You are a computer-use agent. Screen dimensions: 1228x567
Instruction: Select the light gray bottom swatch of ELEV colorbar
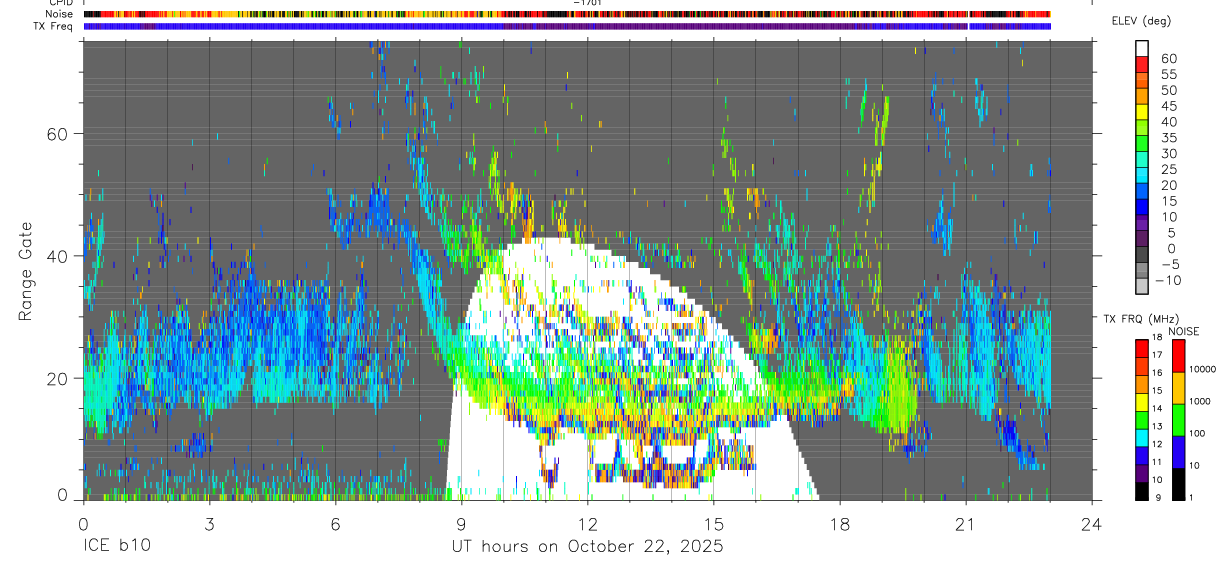(1142, 287)
